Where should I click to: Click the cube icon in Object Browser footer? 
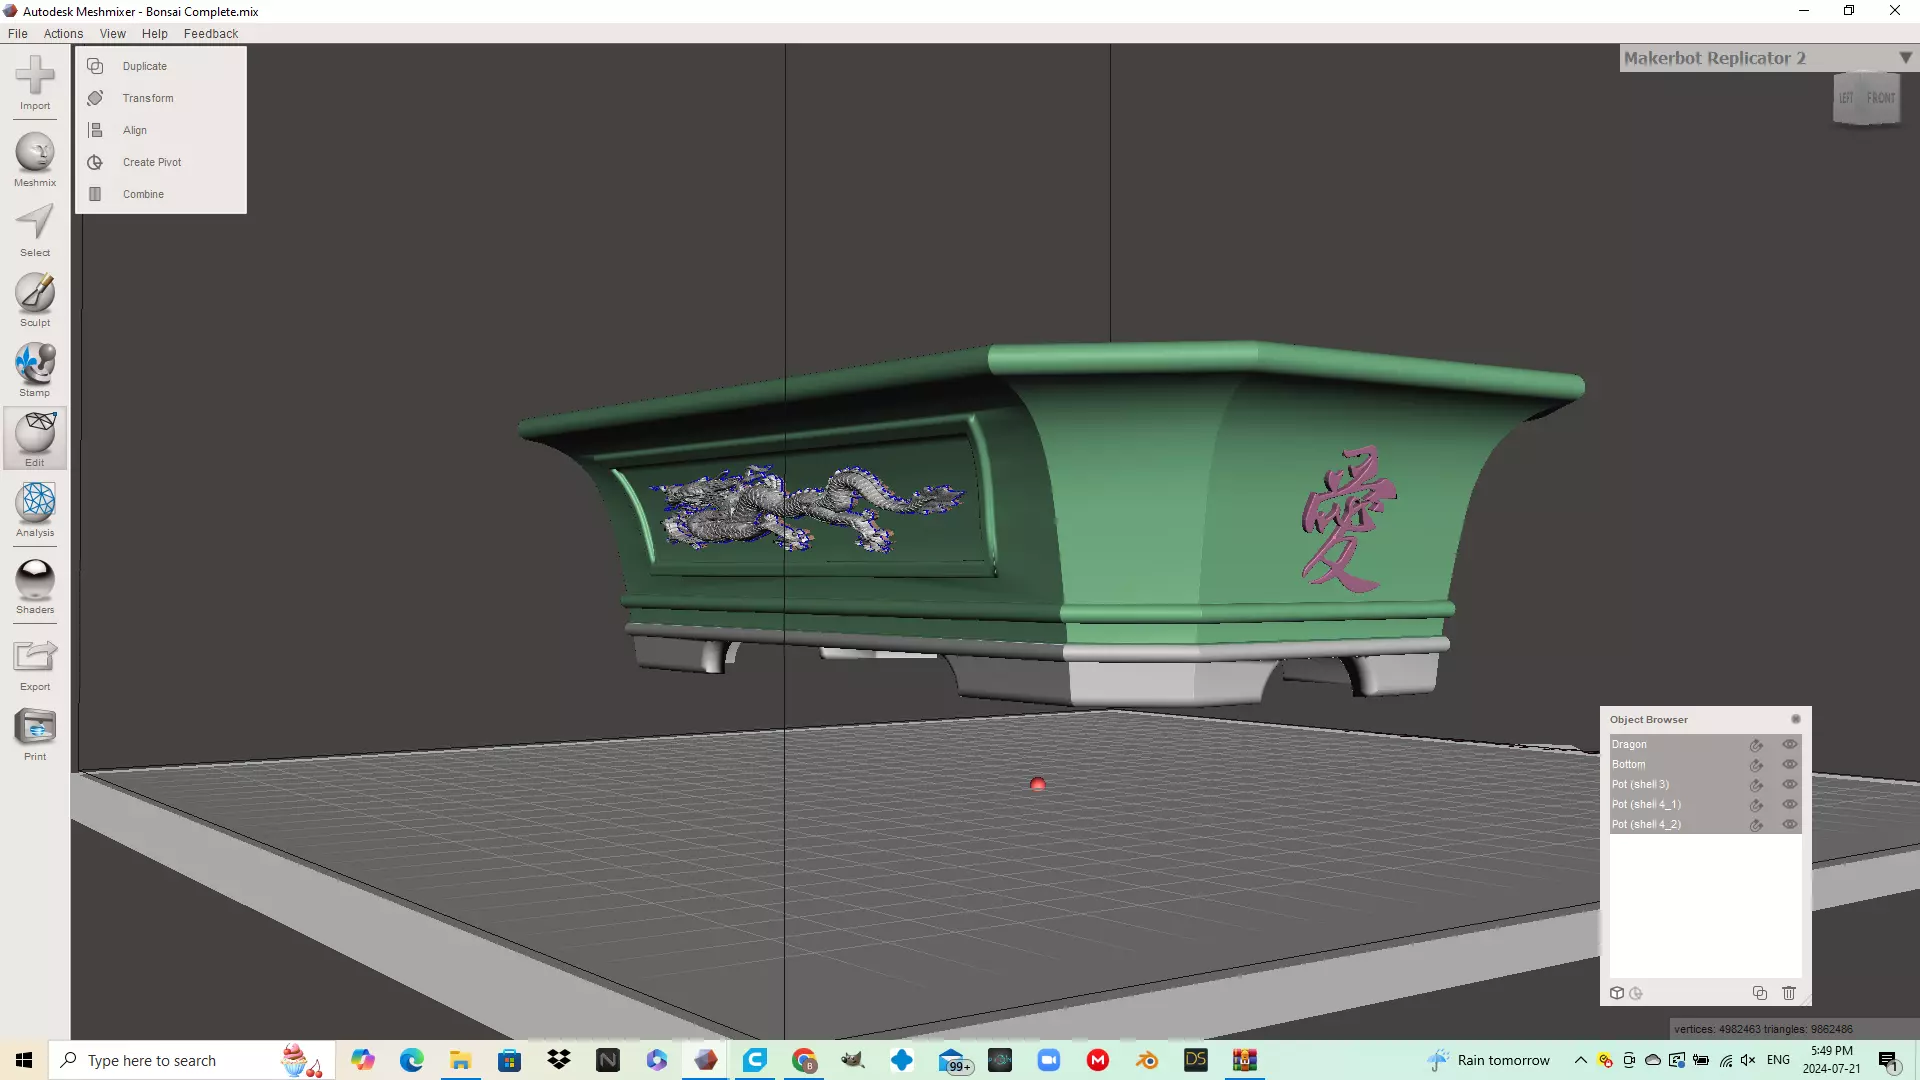pyautogui.click(x=1617, y=993)
